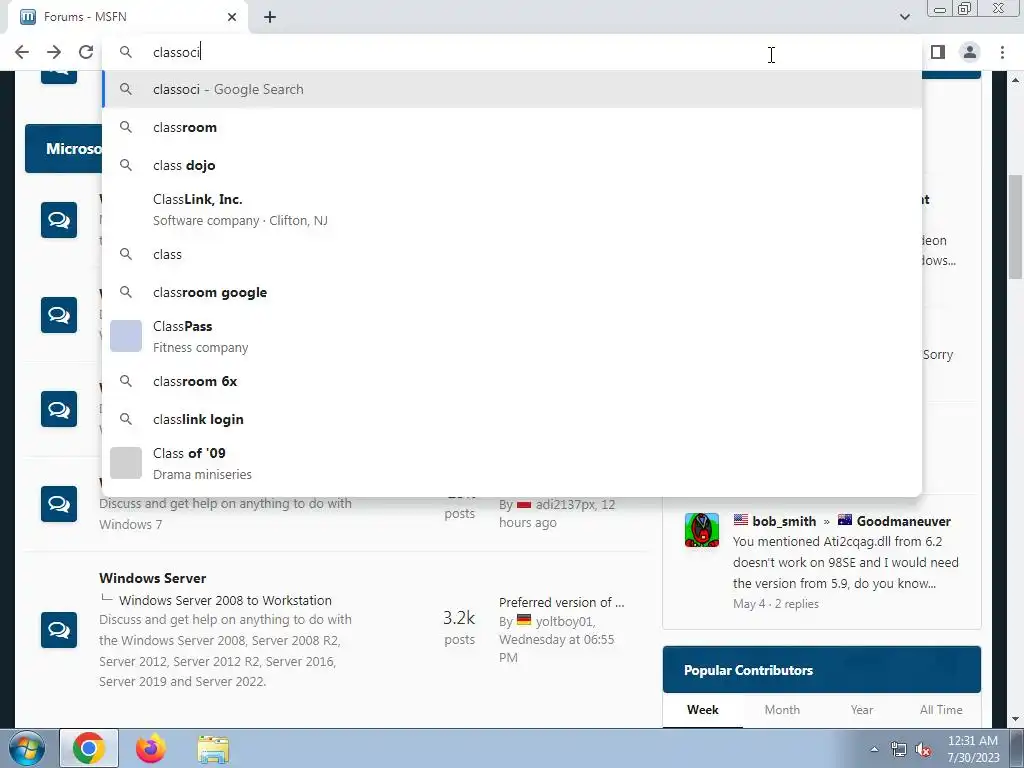The image size is (1024, 768).
Task: Close the Forums - MSFN tab
Action: pyautogui.click(x=232, y=17)
